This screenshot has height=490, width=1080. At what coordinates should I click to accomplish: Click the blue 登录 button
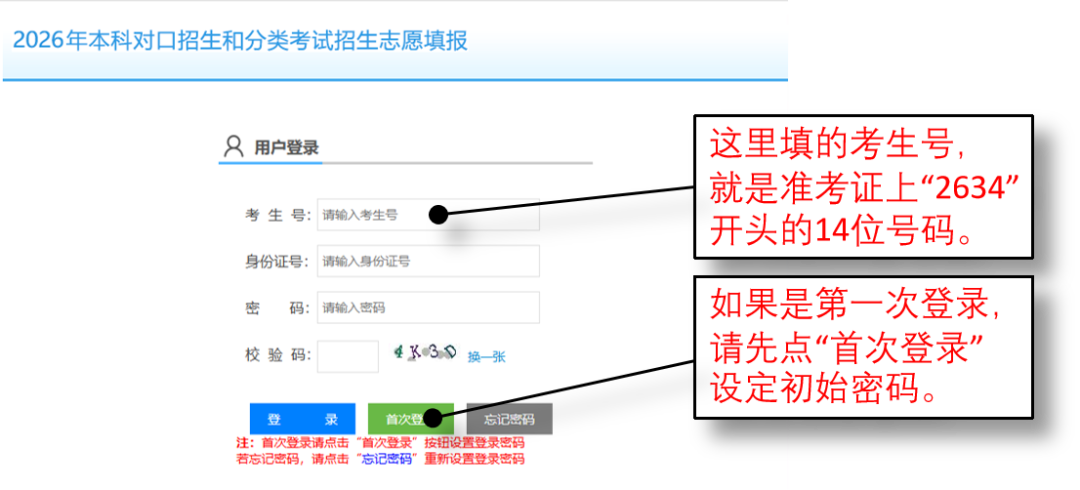pos(302,419)
